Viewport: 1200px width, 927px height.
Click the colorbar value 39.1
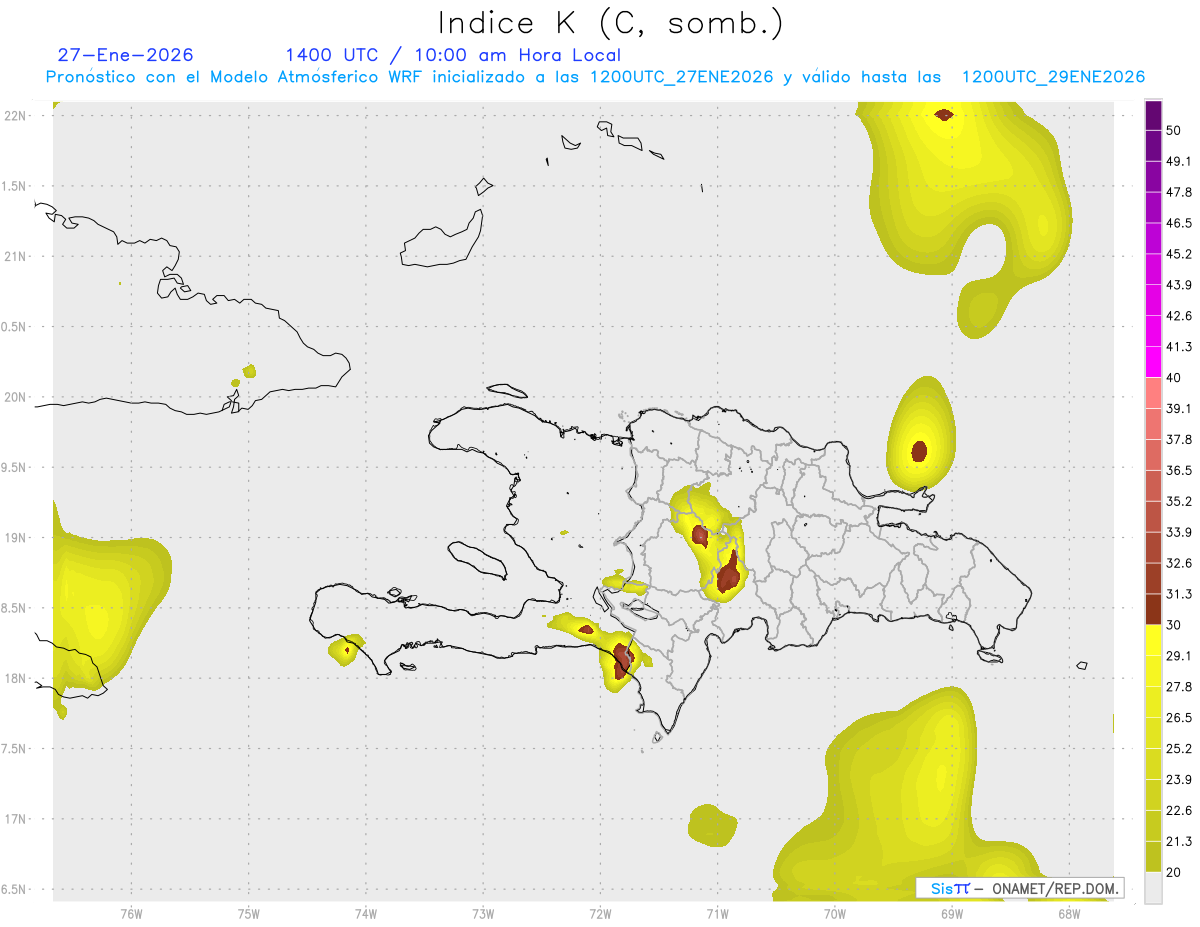pyautogui.click(x=1179, y=408)
